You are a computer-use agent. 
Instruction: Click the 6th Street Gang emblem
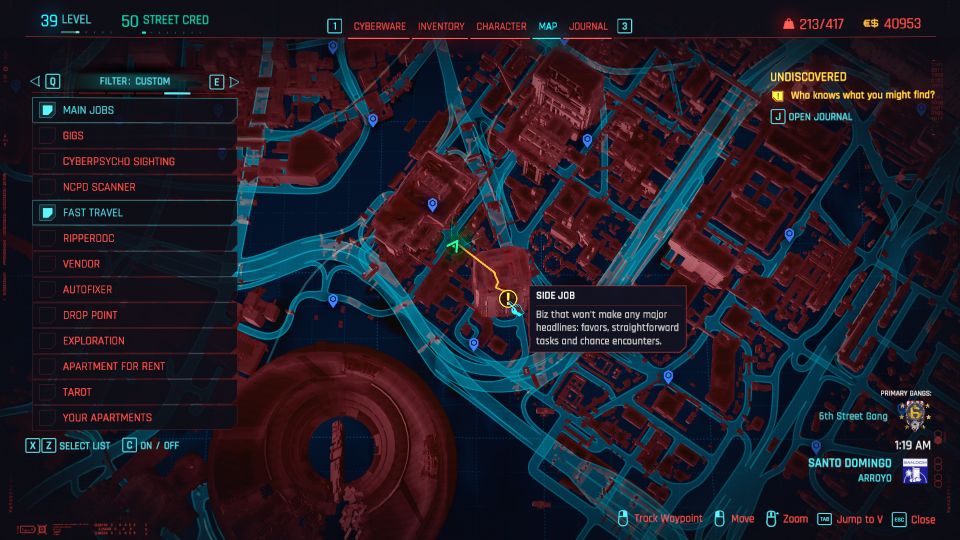[x=914, y=415]
